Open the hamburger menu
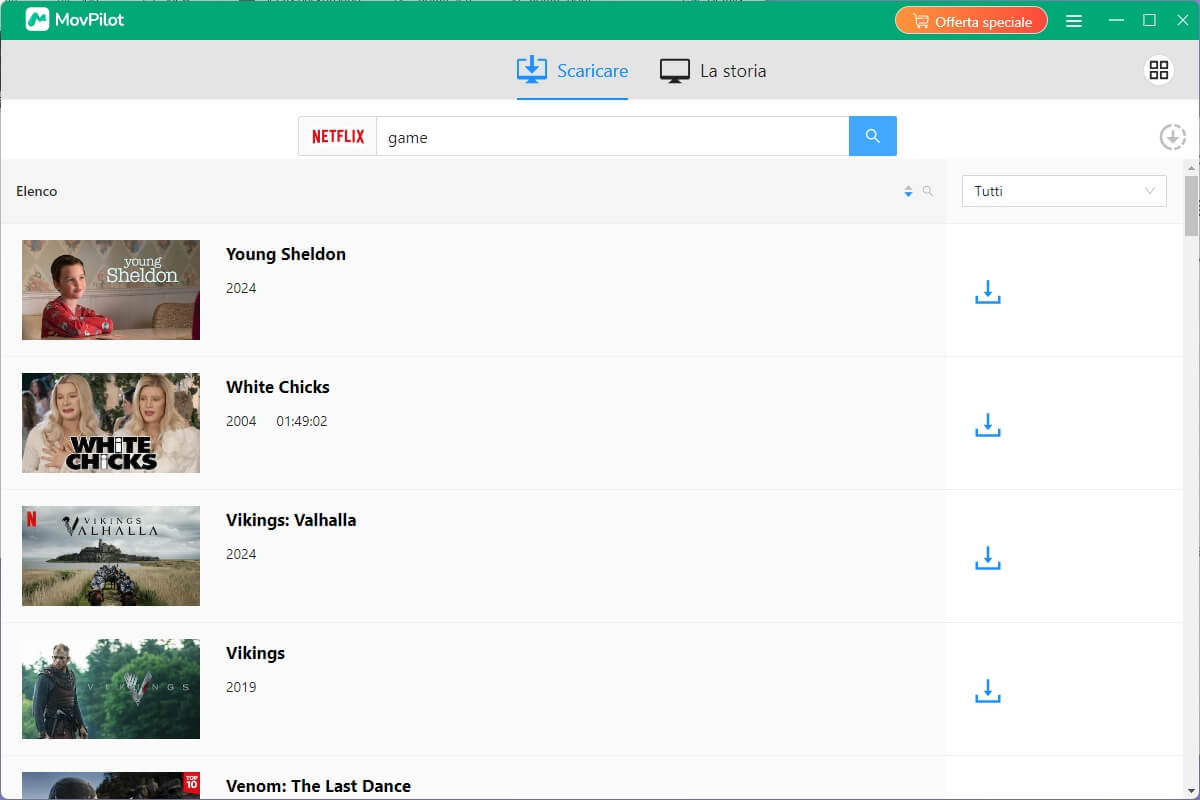1200x800 pixels. [1074, 21]
